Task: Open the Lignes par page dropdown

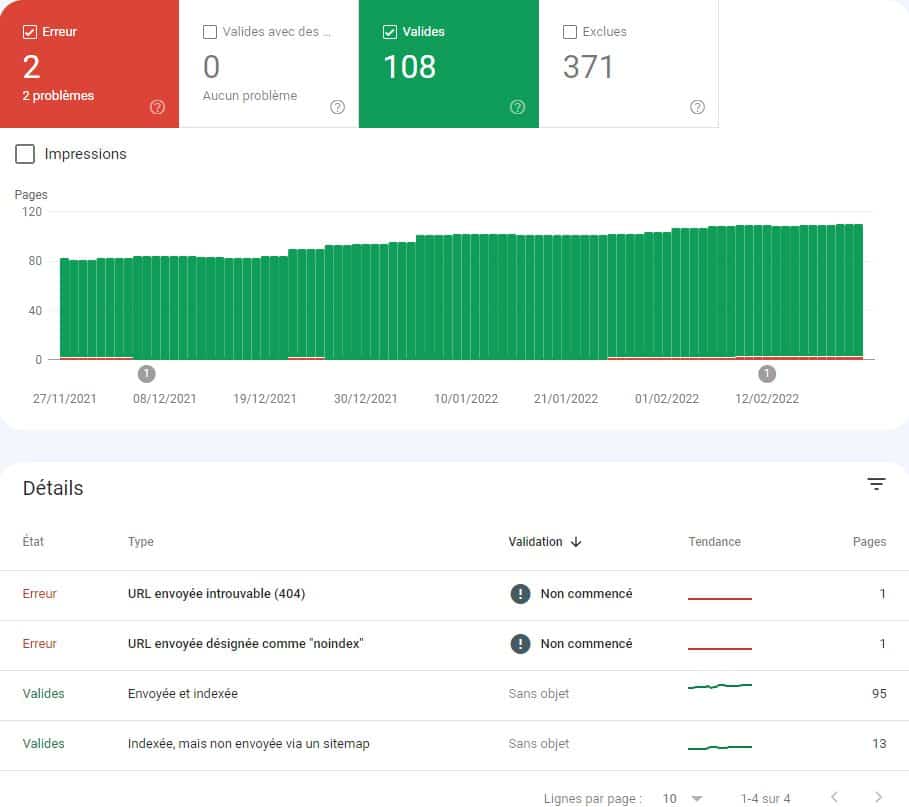Action: click(x=683, y=798)
